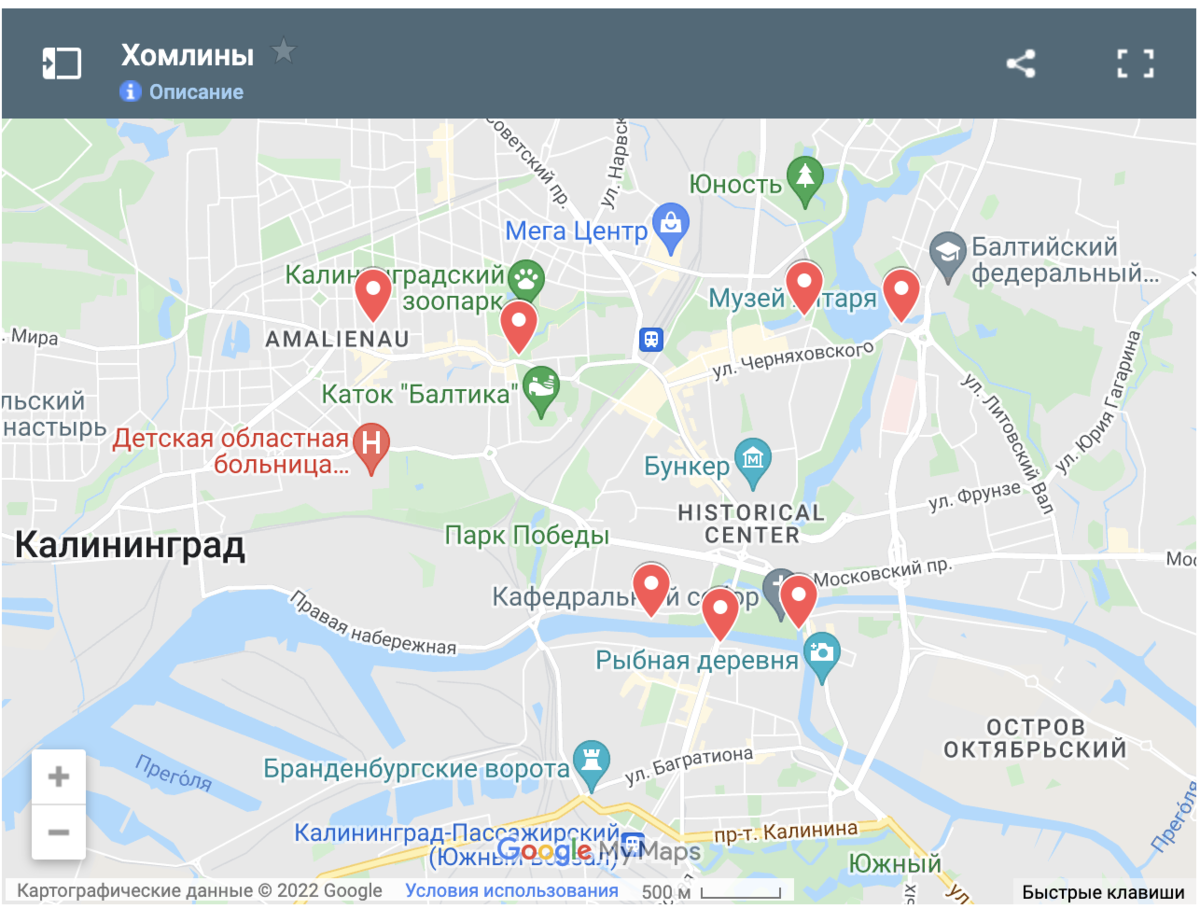The width and height of the screenshot is (1200, 909).
Task: Click the Google My Maps logo
Action: click(598, 852)
